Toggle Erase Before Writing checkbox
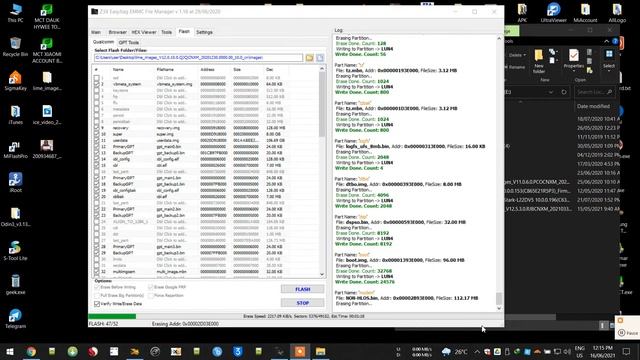The image size is (640, 360). click(x=97, y=287)
